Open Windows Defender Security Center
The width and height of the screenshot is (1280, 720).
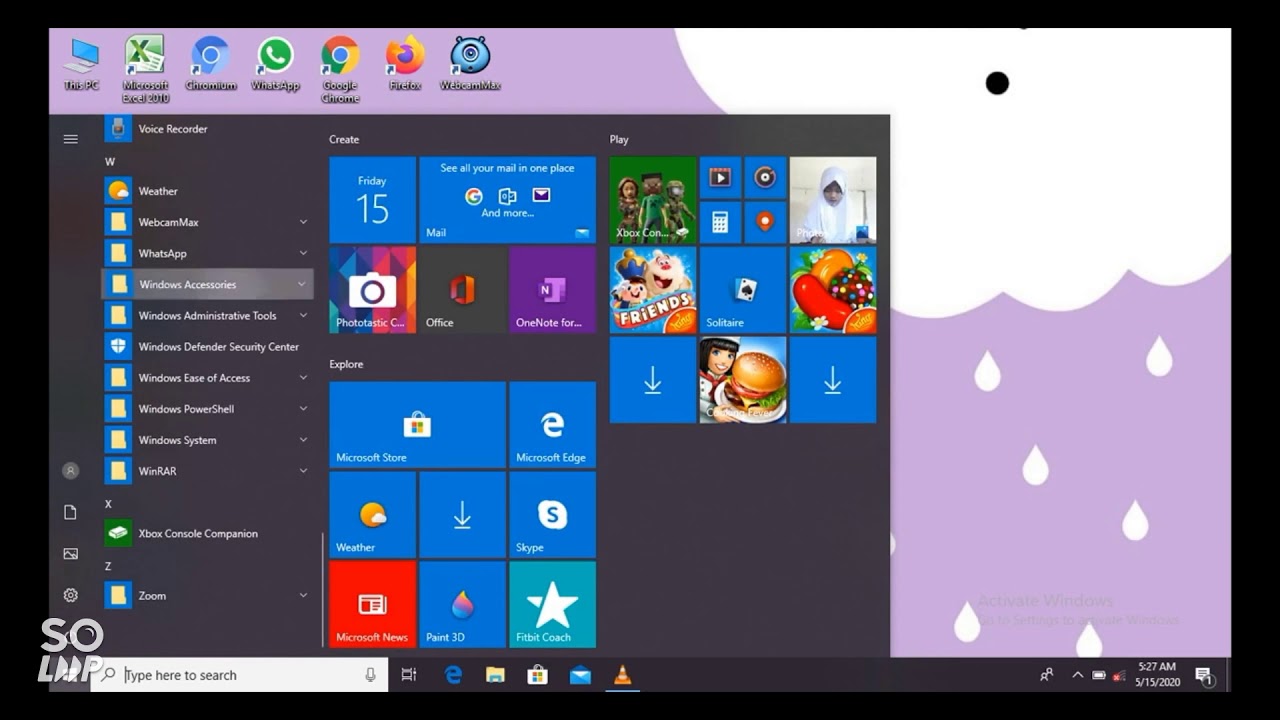[208, 347]
